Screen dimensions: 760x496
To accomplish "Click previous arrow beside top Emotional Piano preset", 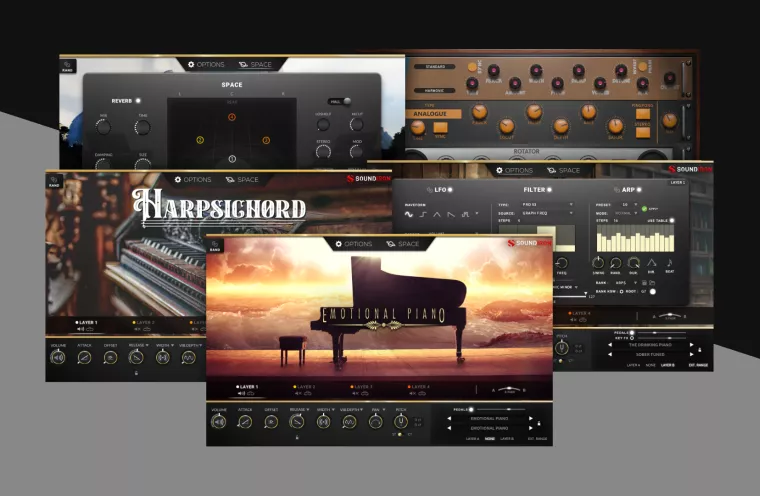I will pos(449,418).
